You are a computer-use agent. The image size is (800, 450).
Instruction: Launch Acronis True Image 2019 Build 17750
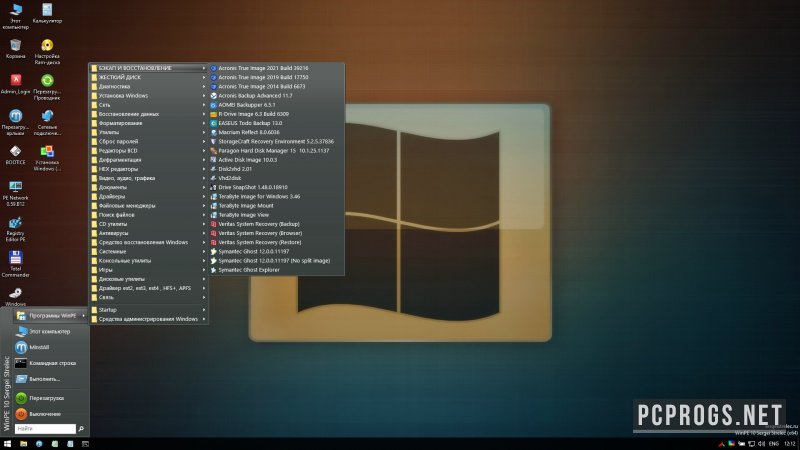coord(276,77)
